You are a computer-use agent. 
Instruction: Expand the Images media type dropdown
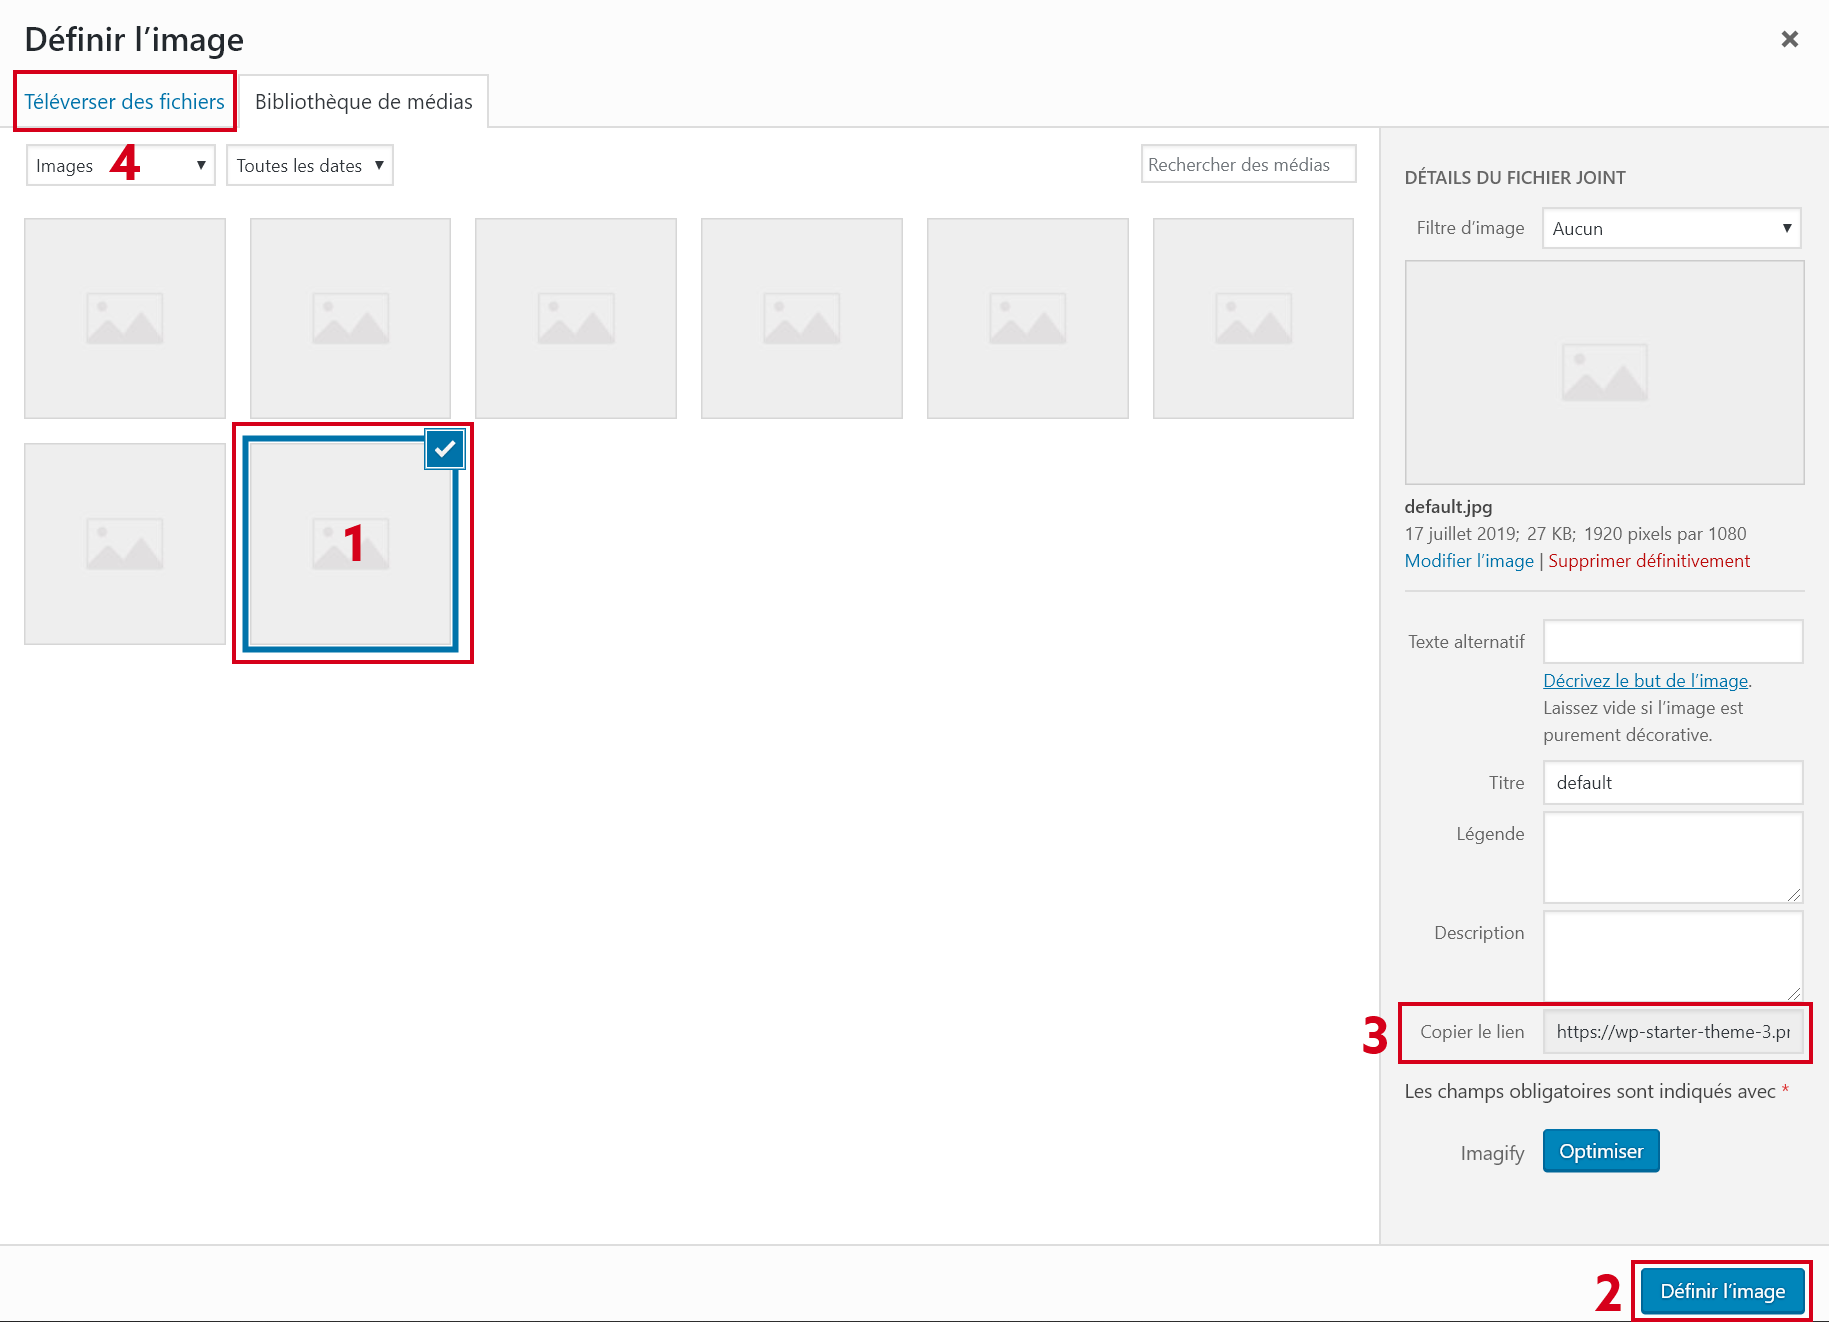120,166
